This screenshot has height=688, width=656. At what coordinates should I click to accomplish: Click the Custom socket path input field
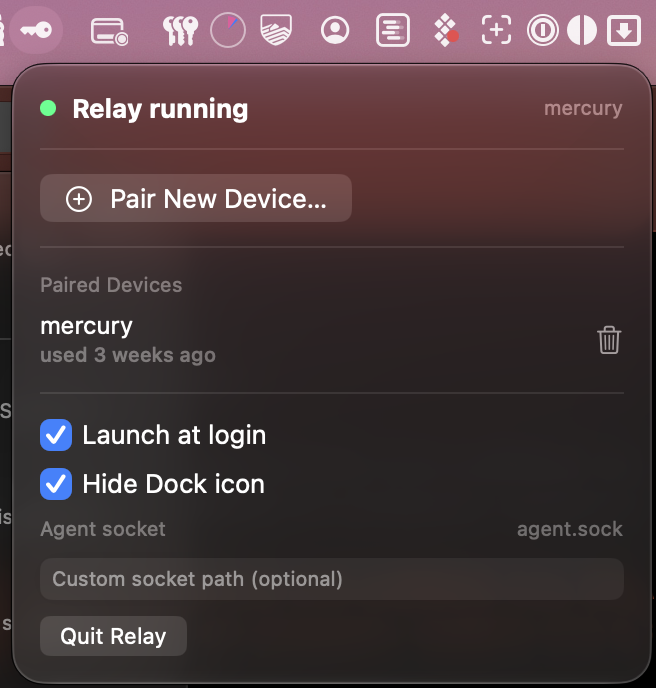(332, 579)
